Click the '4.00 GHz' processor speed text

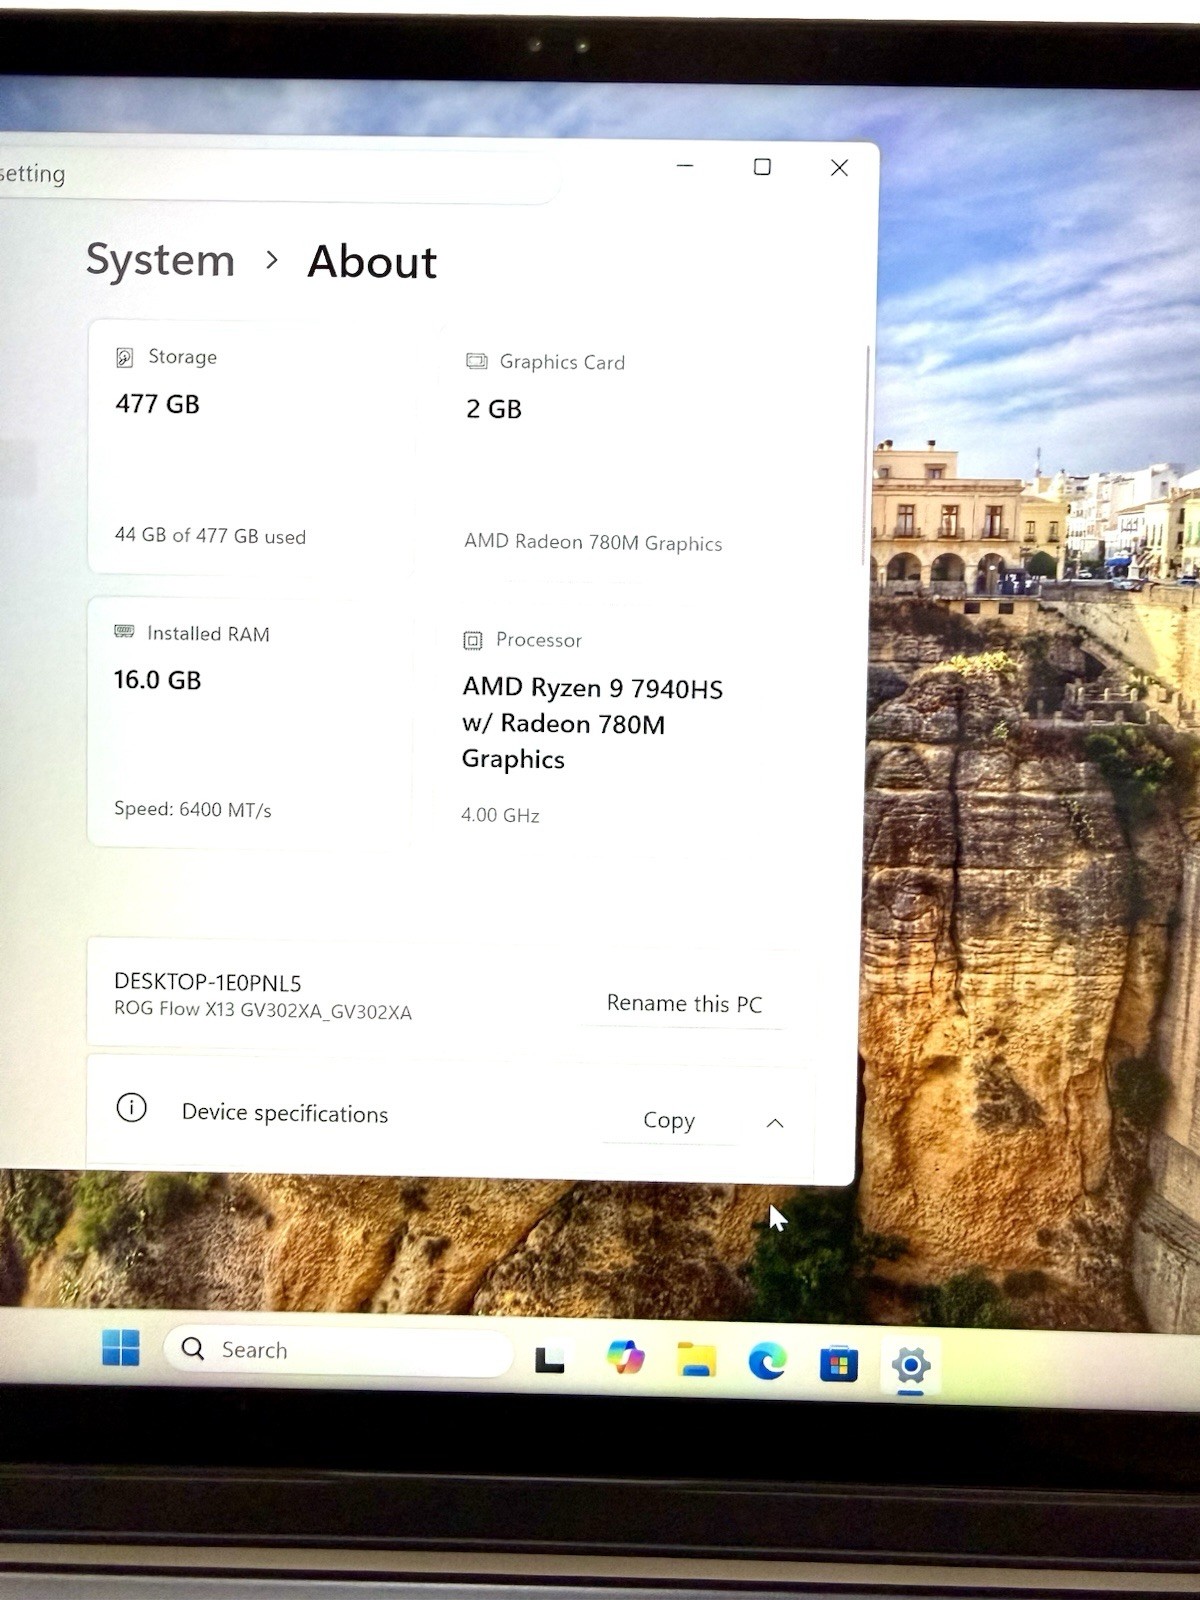[x=500, y=815]
